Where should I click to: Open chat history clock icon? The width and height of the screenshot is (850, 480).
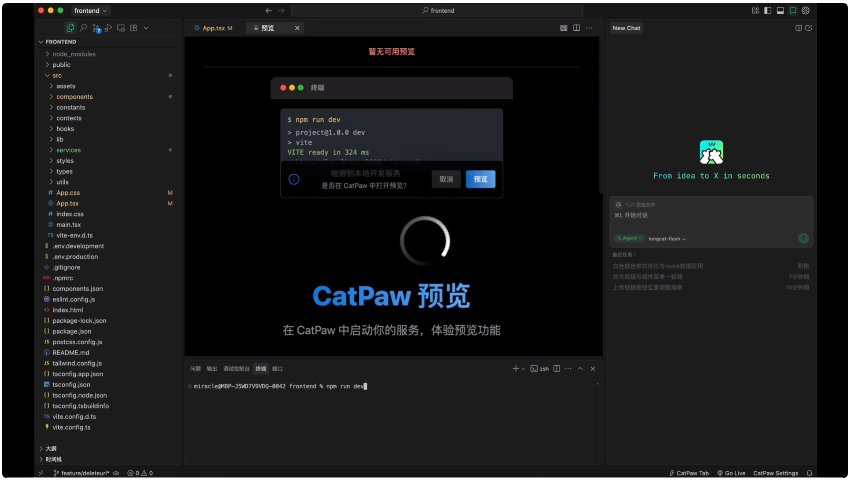[799, 28]
